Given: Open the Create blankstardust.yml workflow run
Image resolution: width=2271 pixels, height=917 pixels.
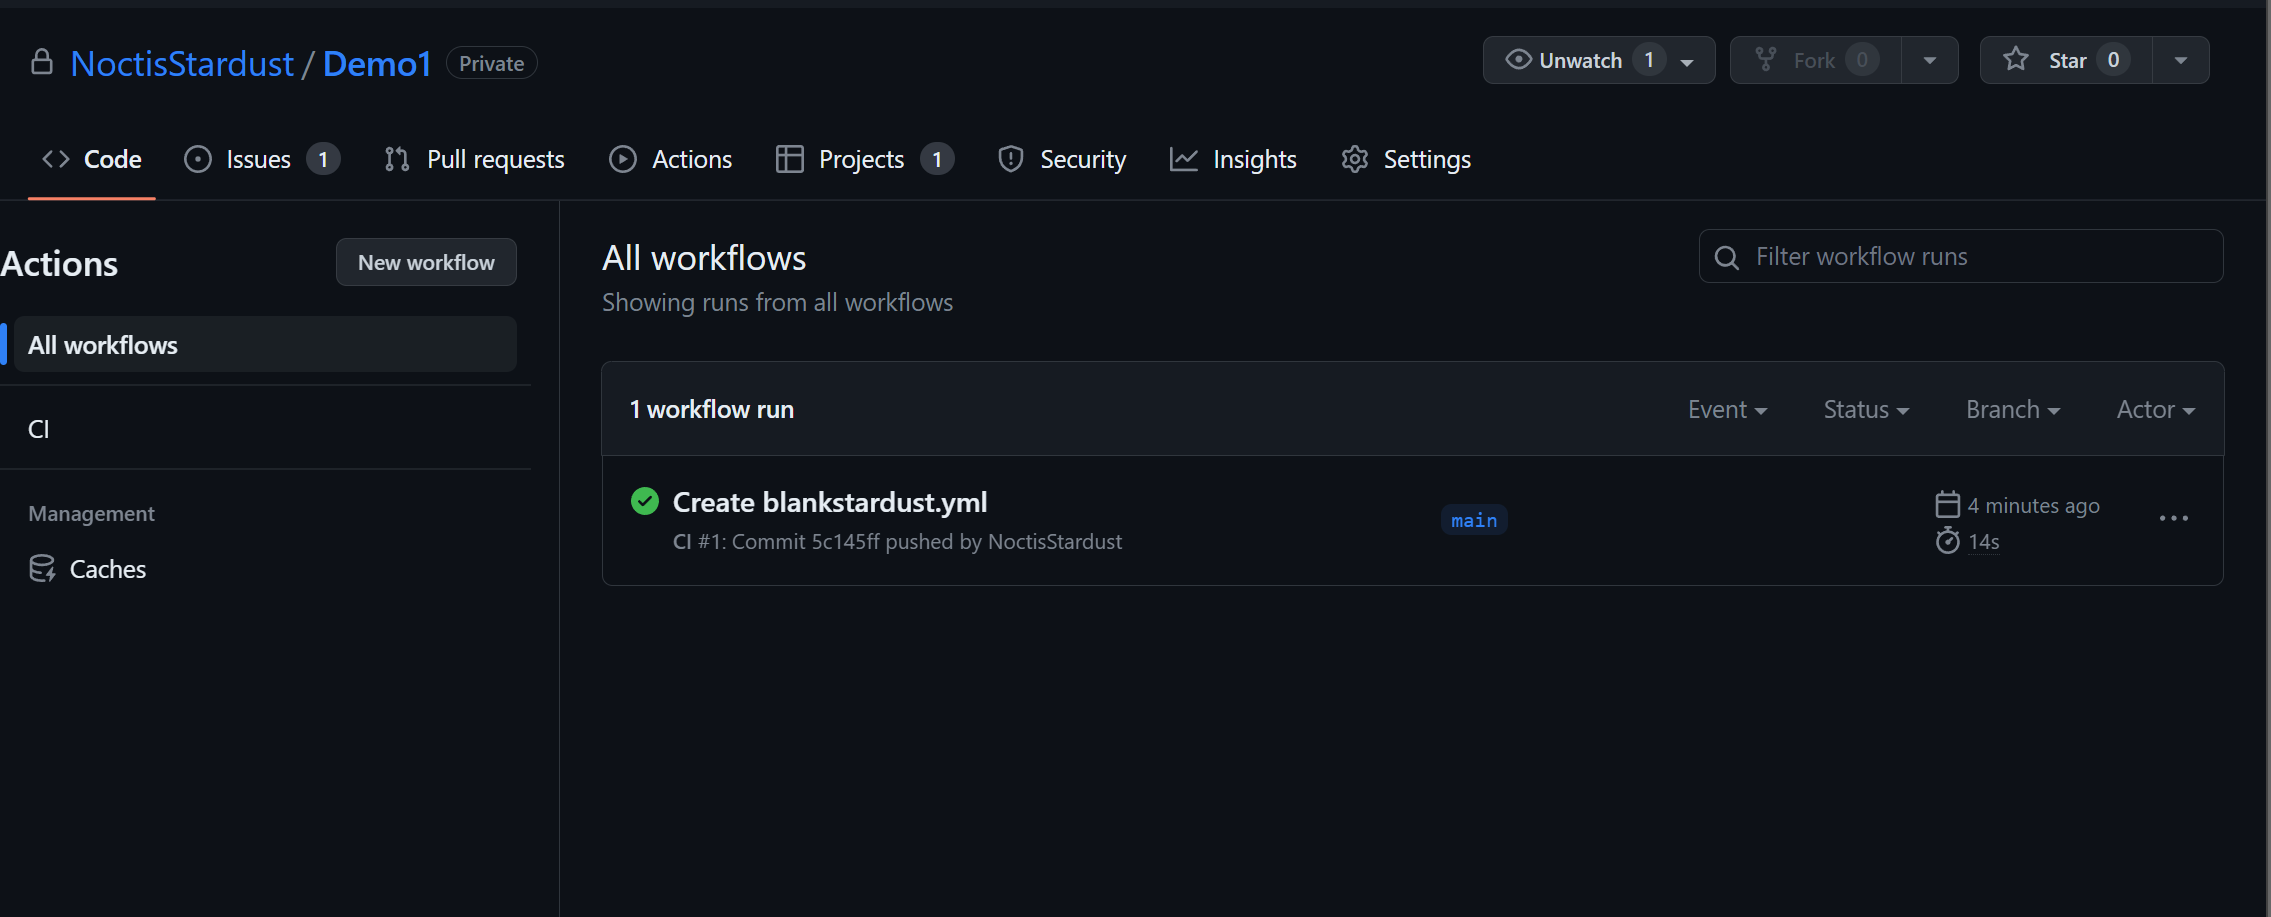Looking at the screenshot, I should click(x=829, y=502).
